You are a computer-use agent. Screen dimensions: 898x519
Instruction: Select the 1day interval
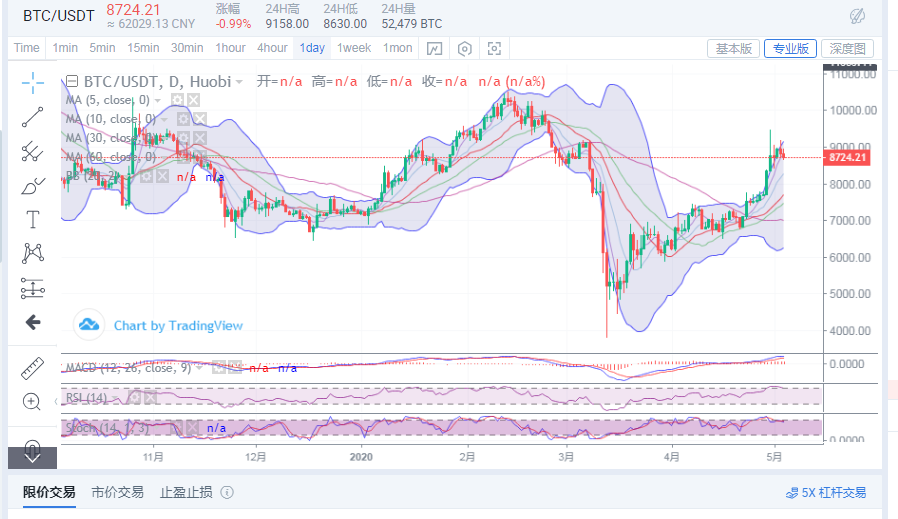tap(312, 48)
